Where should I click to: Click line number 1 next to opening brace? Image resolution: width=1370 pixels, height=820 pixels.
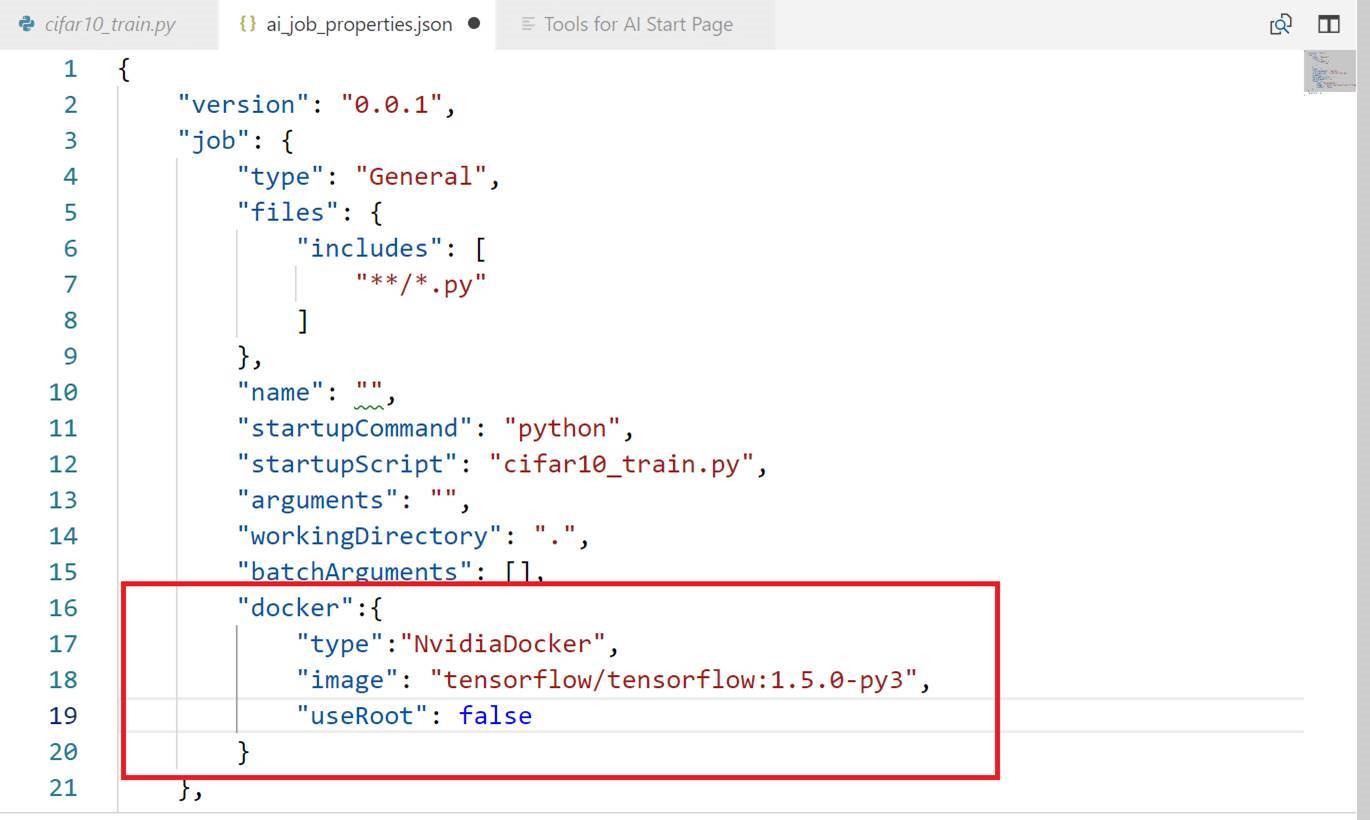[69, 68]
